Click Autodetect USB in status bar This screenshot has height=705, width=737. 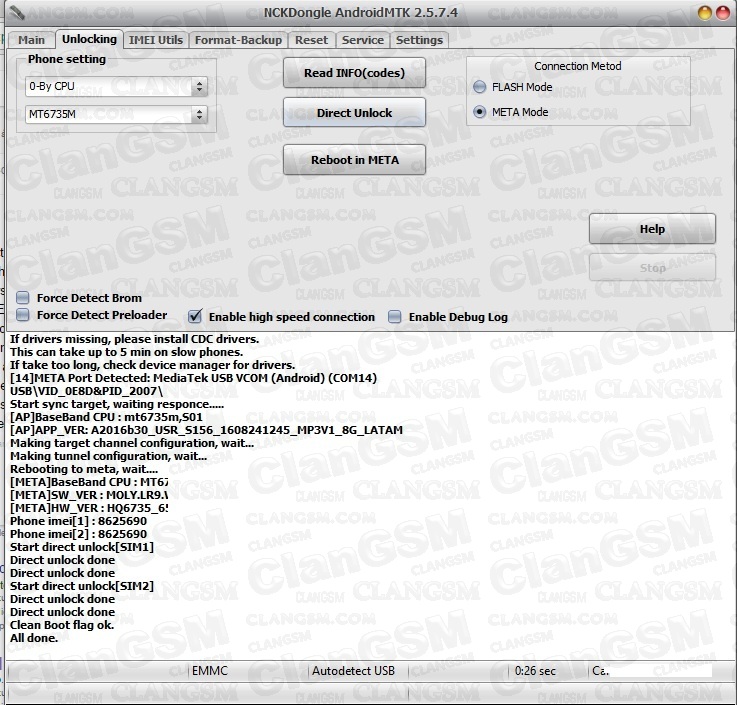coord(353,671)
